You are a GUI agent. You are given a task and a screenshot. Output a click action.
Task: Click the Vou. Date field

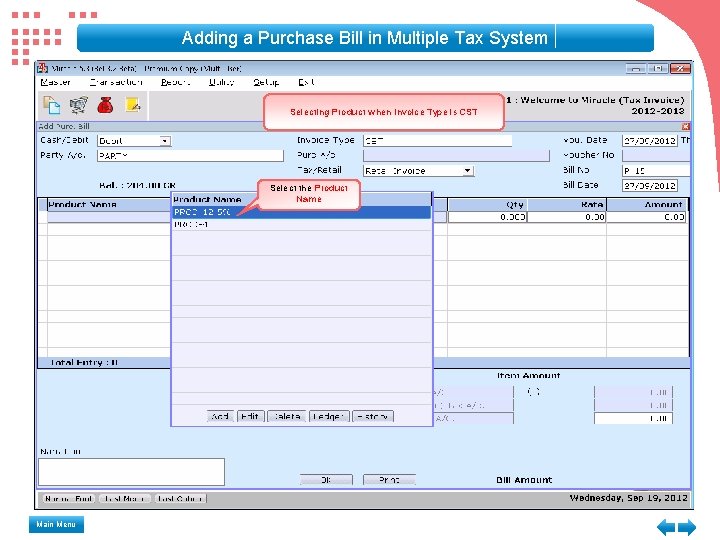[x=650, y=140]
